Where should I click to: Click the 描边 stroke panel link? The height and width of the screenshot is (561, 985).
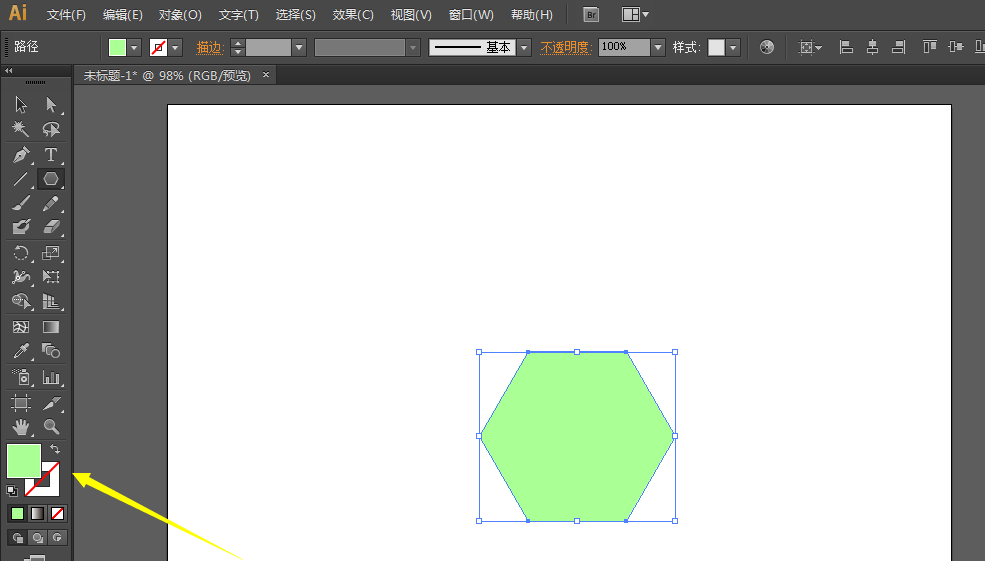pyautogui.click(x=209, y=47)
